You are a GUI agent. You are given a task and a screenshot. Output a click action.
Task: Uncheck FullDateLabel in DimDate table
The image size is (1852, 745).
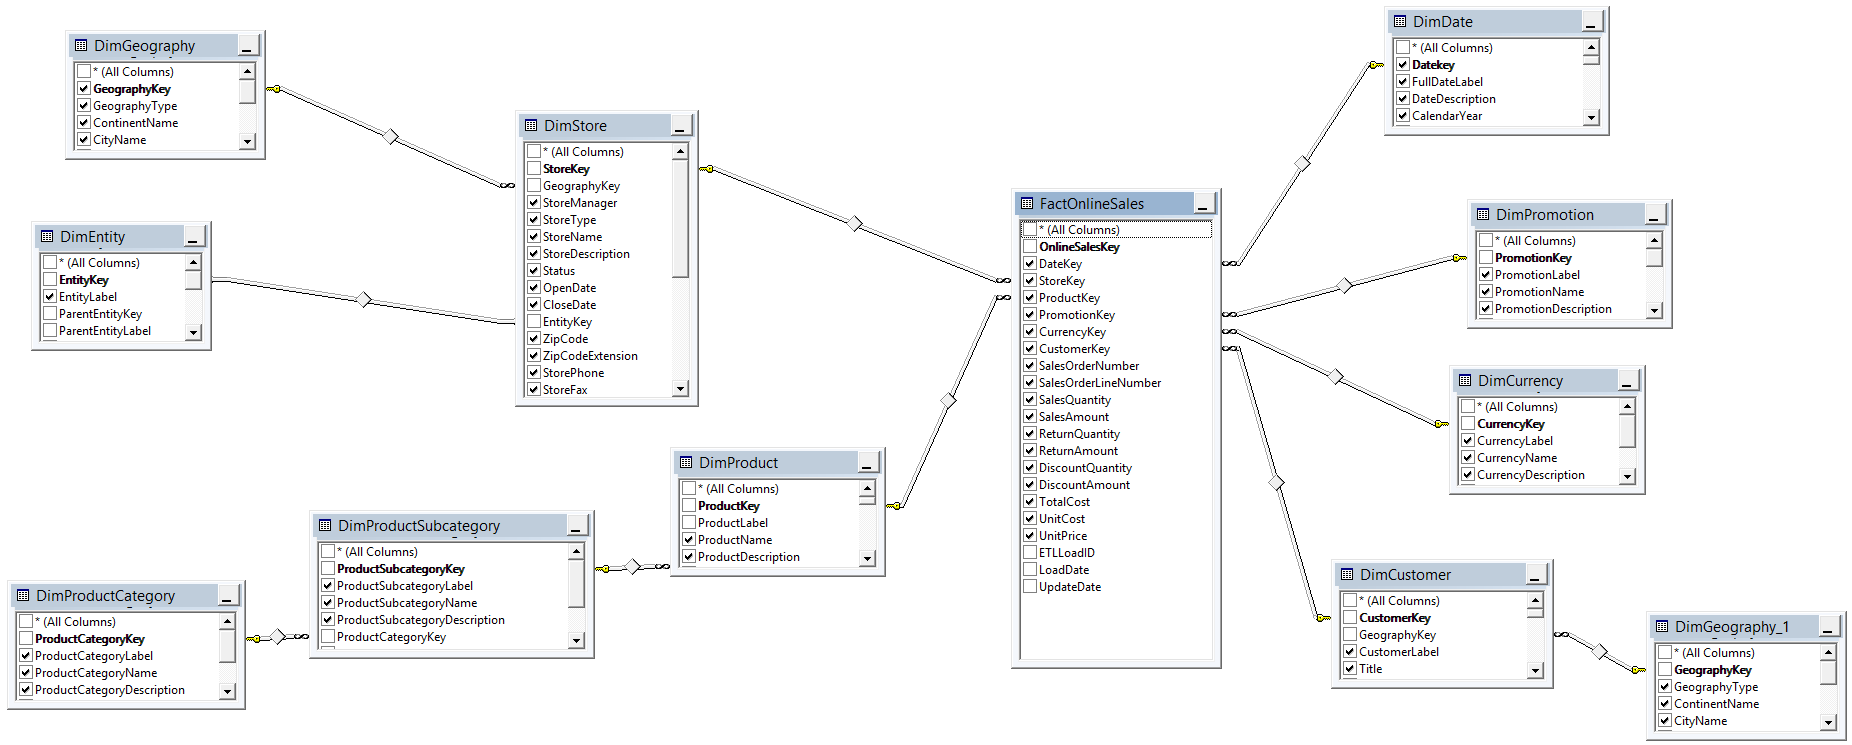(x=1403, y=81)
